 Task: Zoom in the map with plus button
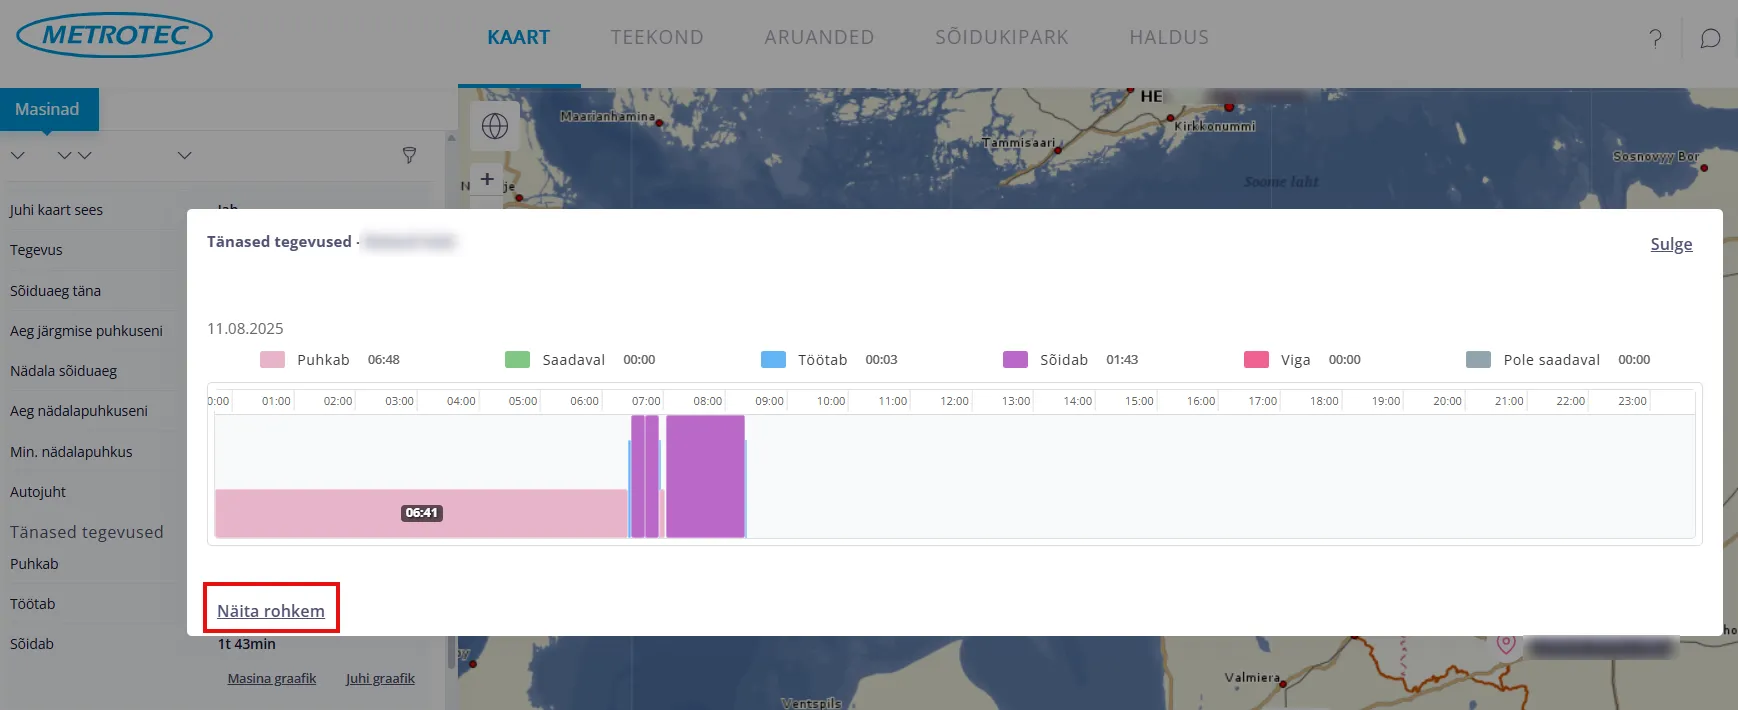pyautogui.click(x=487, y=179)
